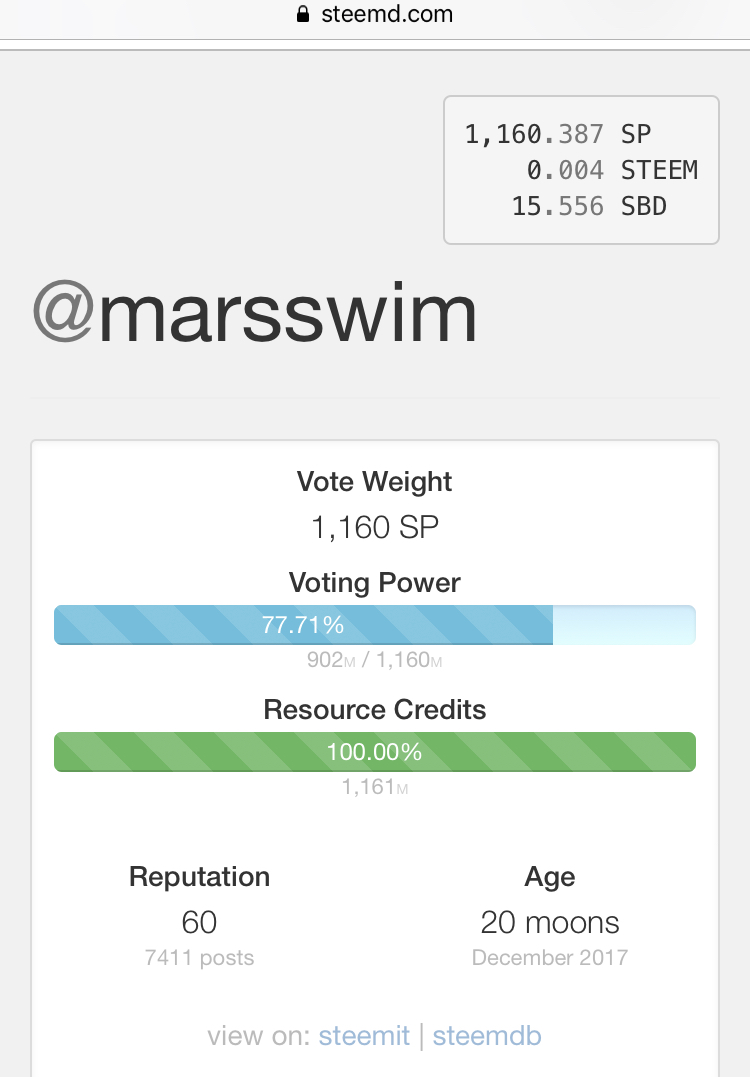Screen dimensions: 750x1077
Task: Click the 1,161M resource credits amount
Action: point(374,788)
